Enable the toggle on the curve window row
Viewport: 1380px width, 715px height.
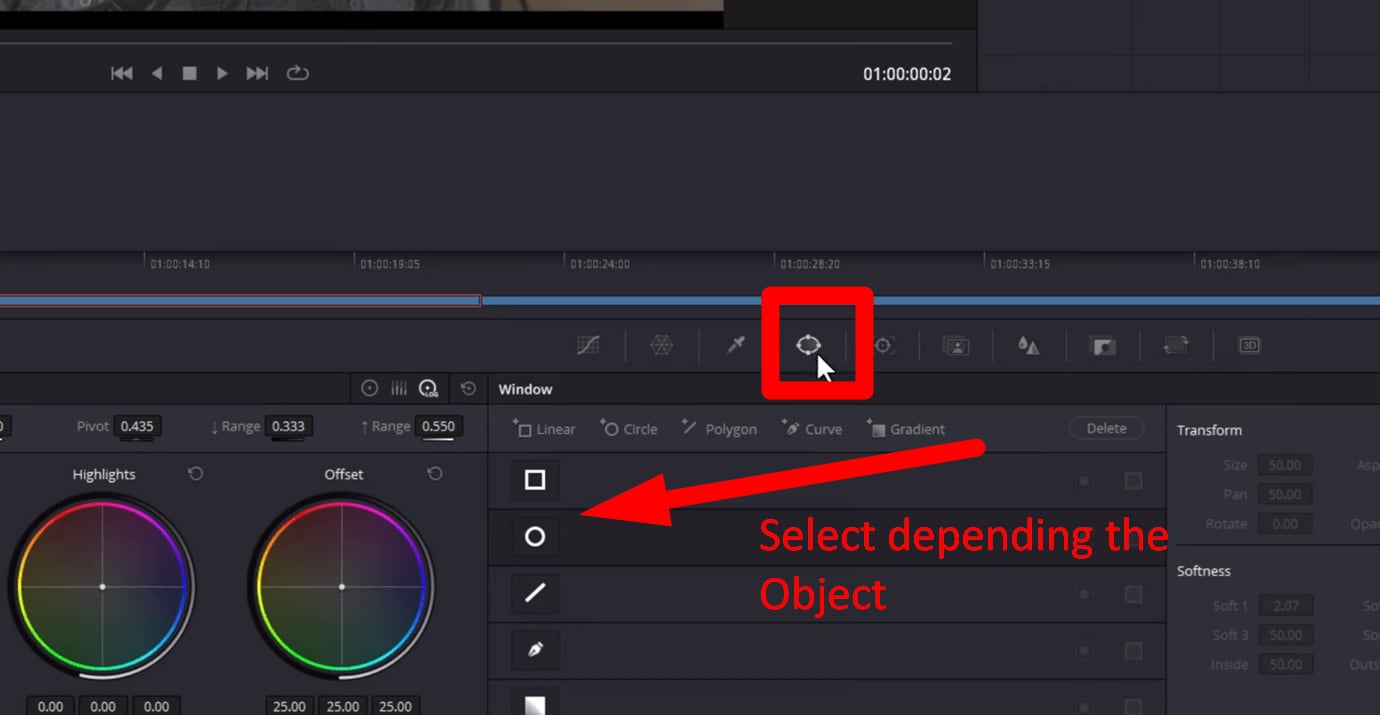click(1084, 649)
